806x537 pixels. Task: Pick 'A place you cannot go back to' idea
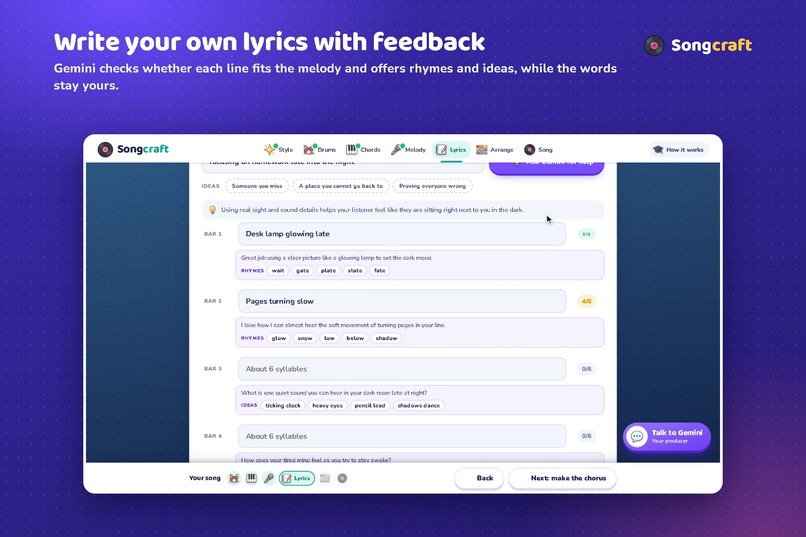click(340, 186)
